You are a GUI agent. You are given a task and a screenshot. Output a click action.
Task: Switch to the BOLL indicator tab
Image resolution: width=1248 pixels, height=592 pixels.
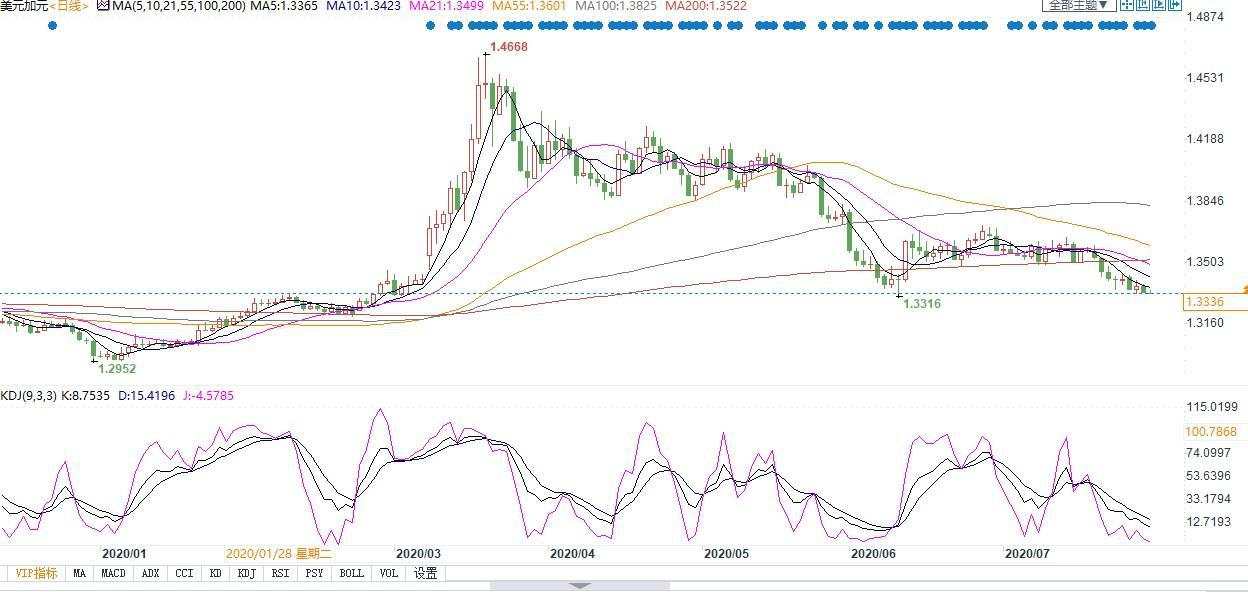(x=351, y=573)
